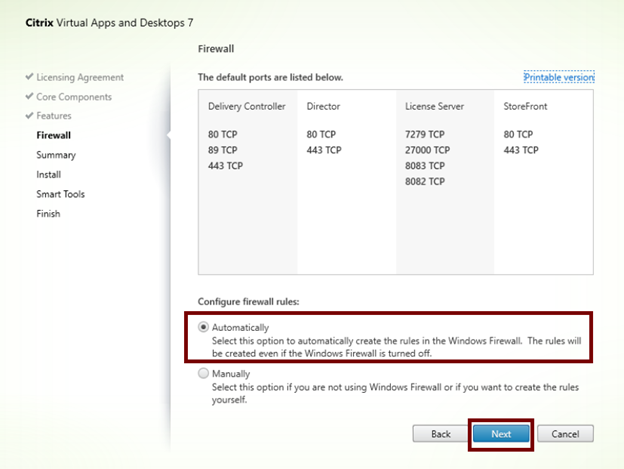Select 8083 TCP port entry

pos(425,165)
